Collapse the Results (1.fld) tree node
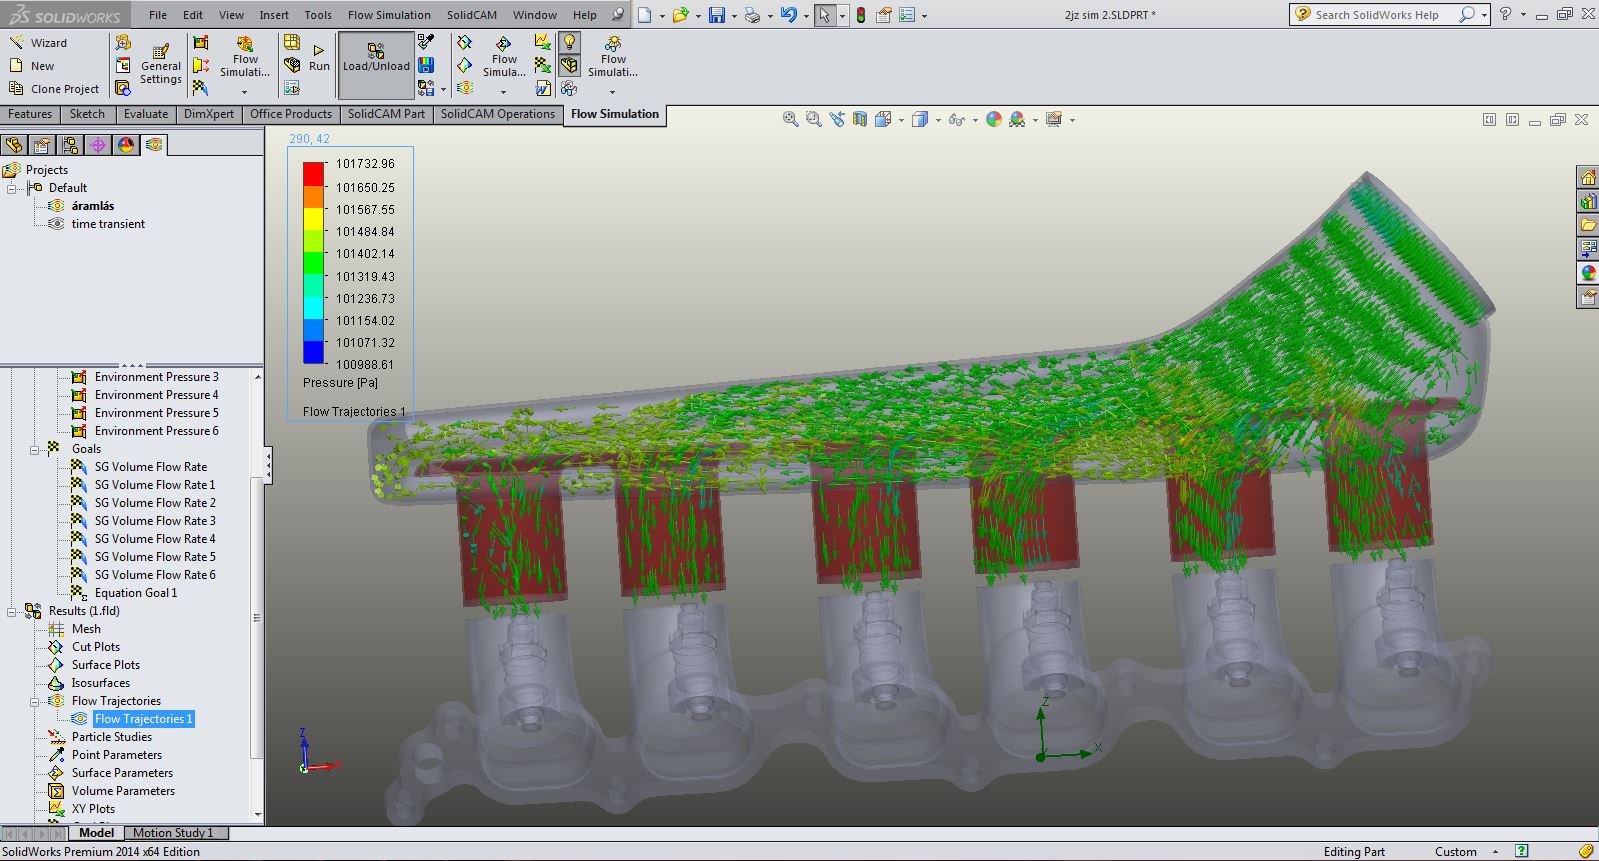This screenshot has height=861, width=1599. click(13, 611)
